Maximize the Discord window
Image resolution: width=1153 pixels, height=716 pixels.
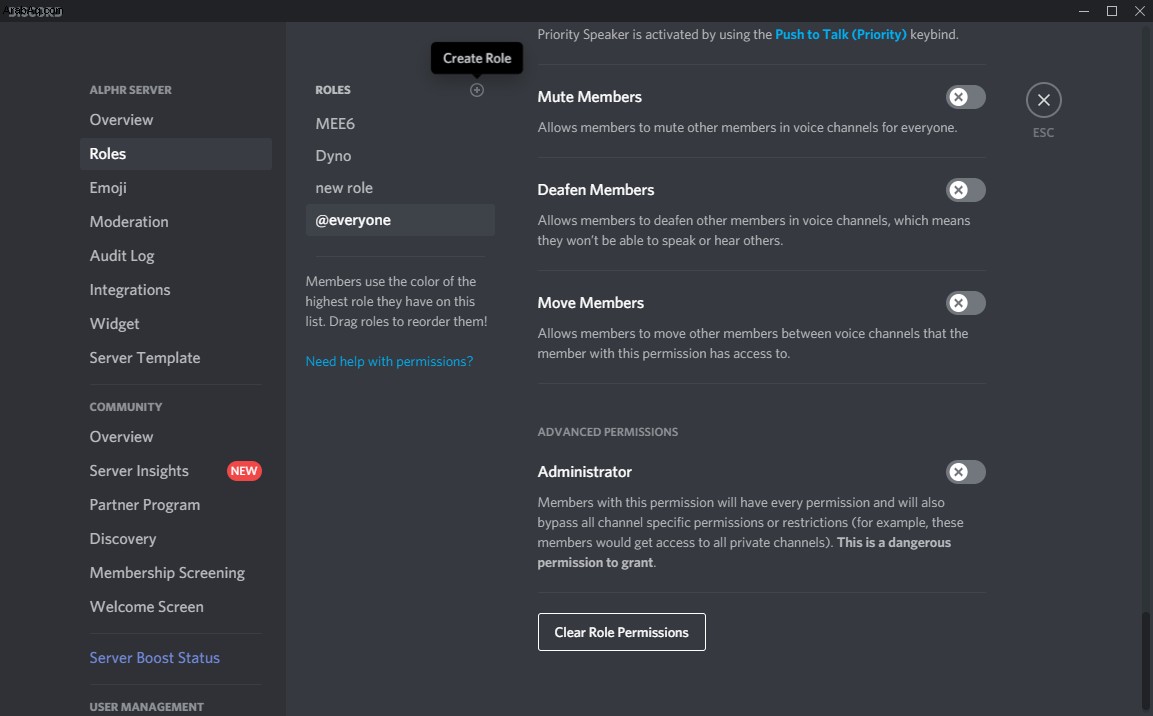coord(1112,11)
